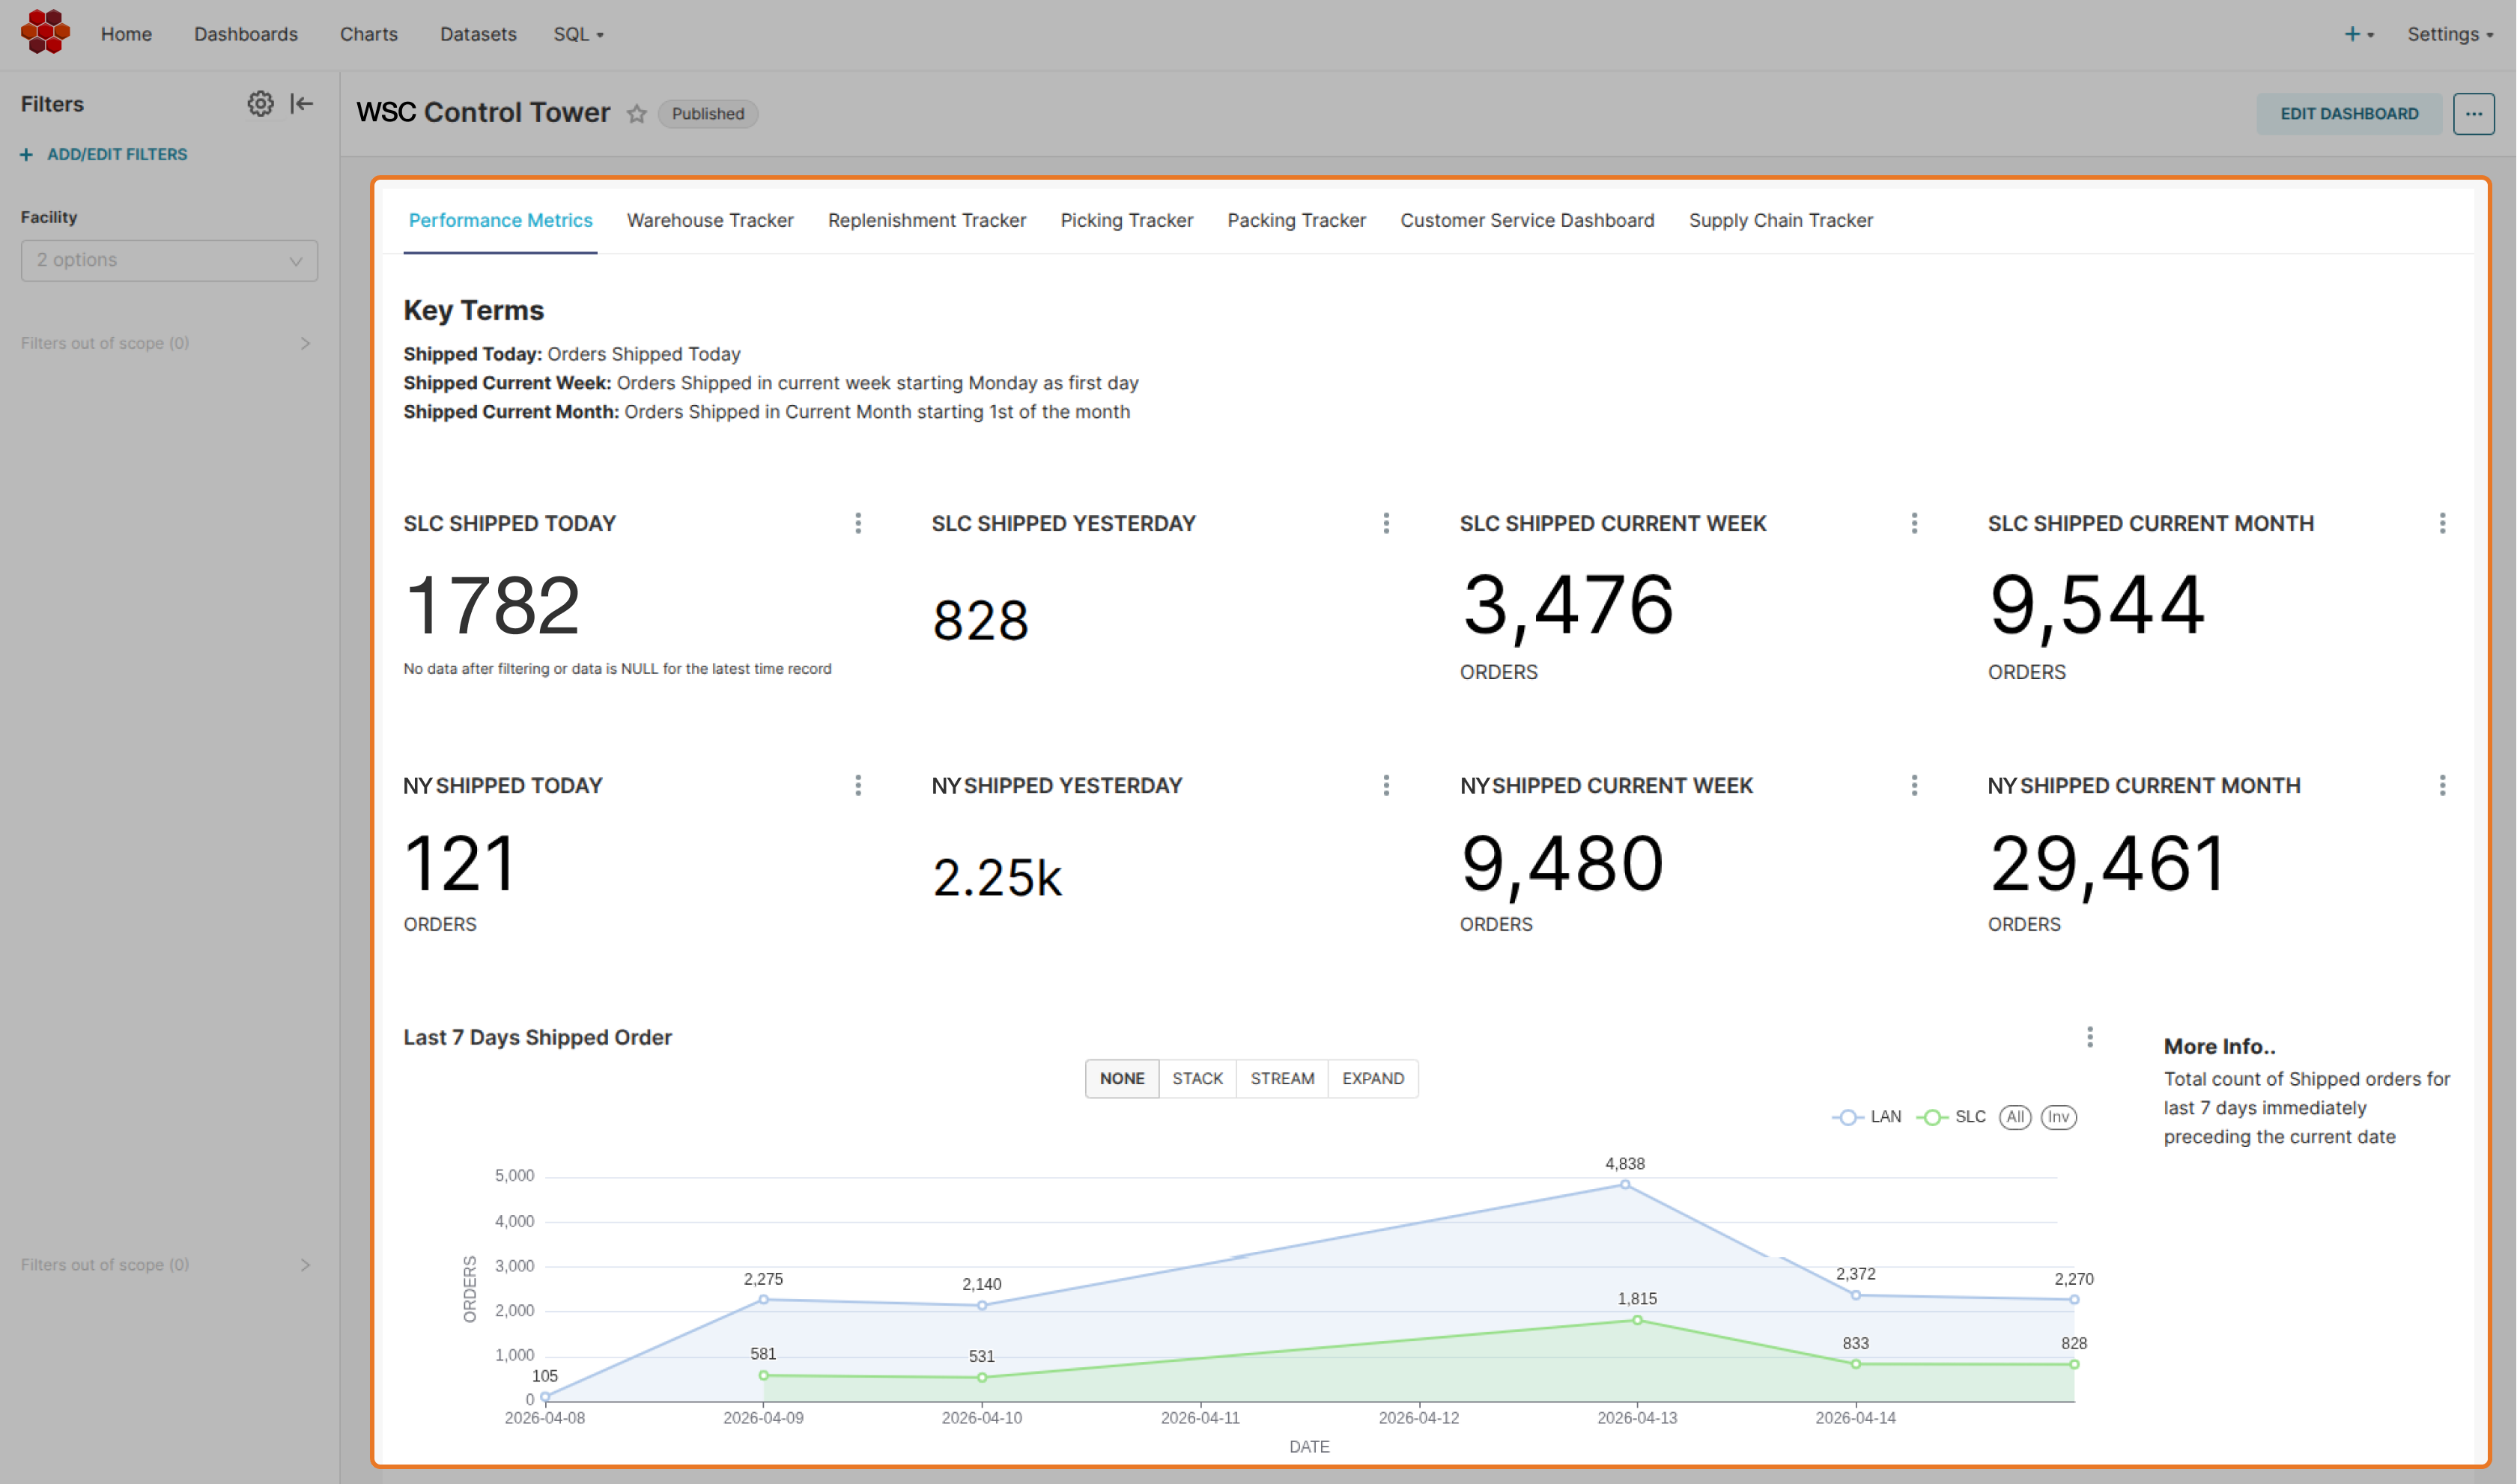Screen dimensions: 2517x1484
Task: Open the dashboard ellipsis menu
Action: 2473,114
